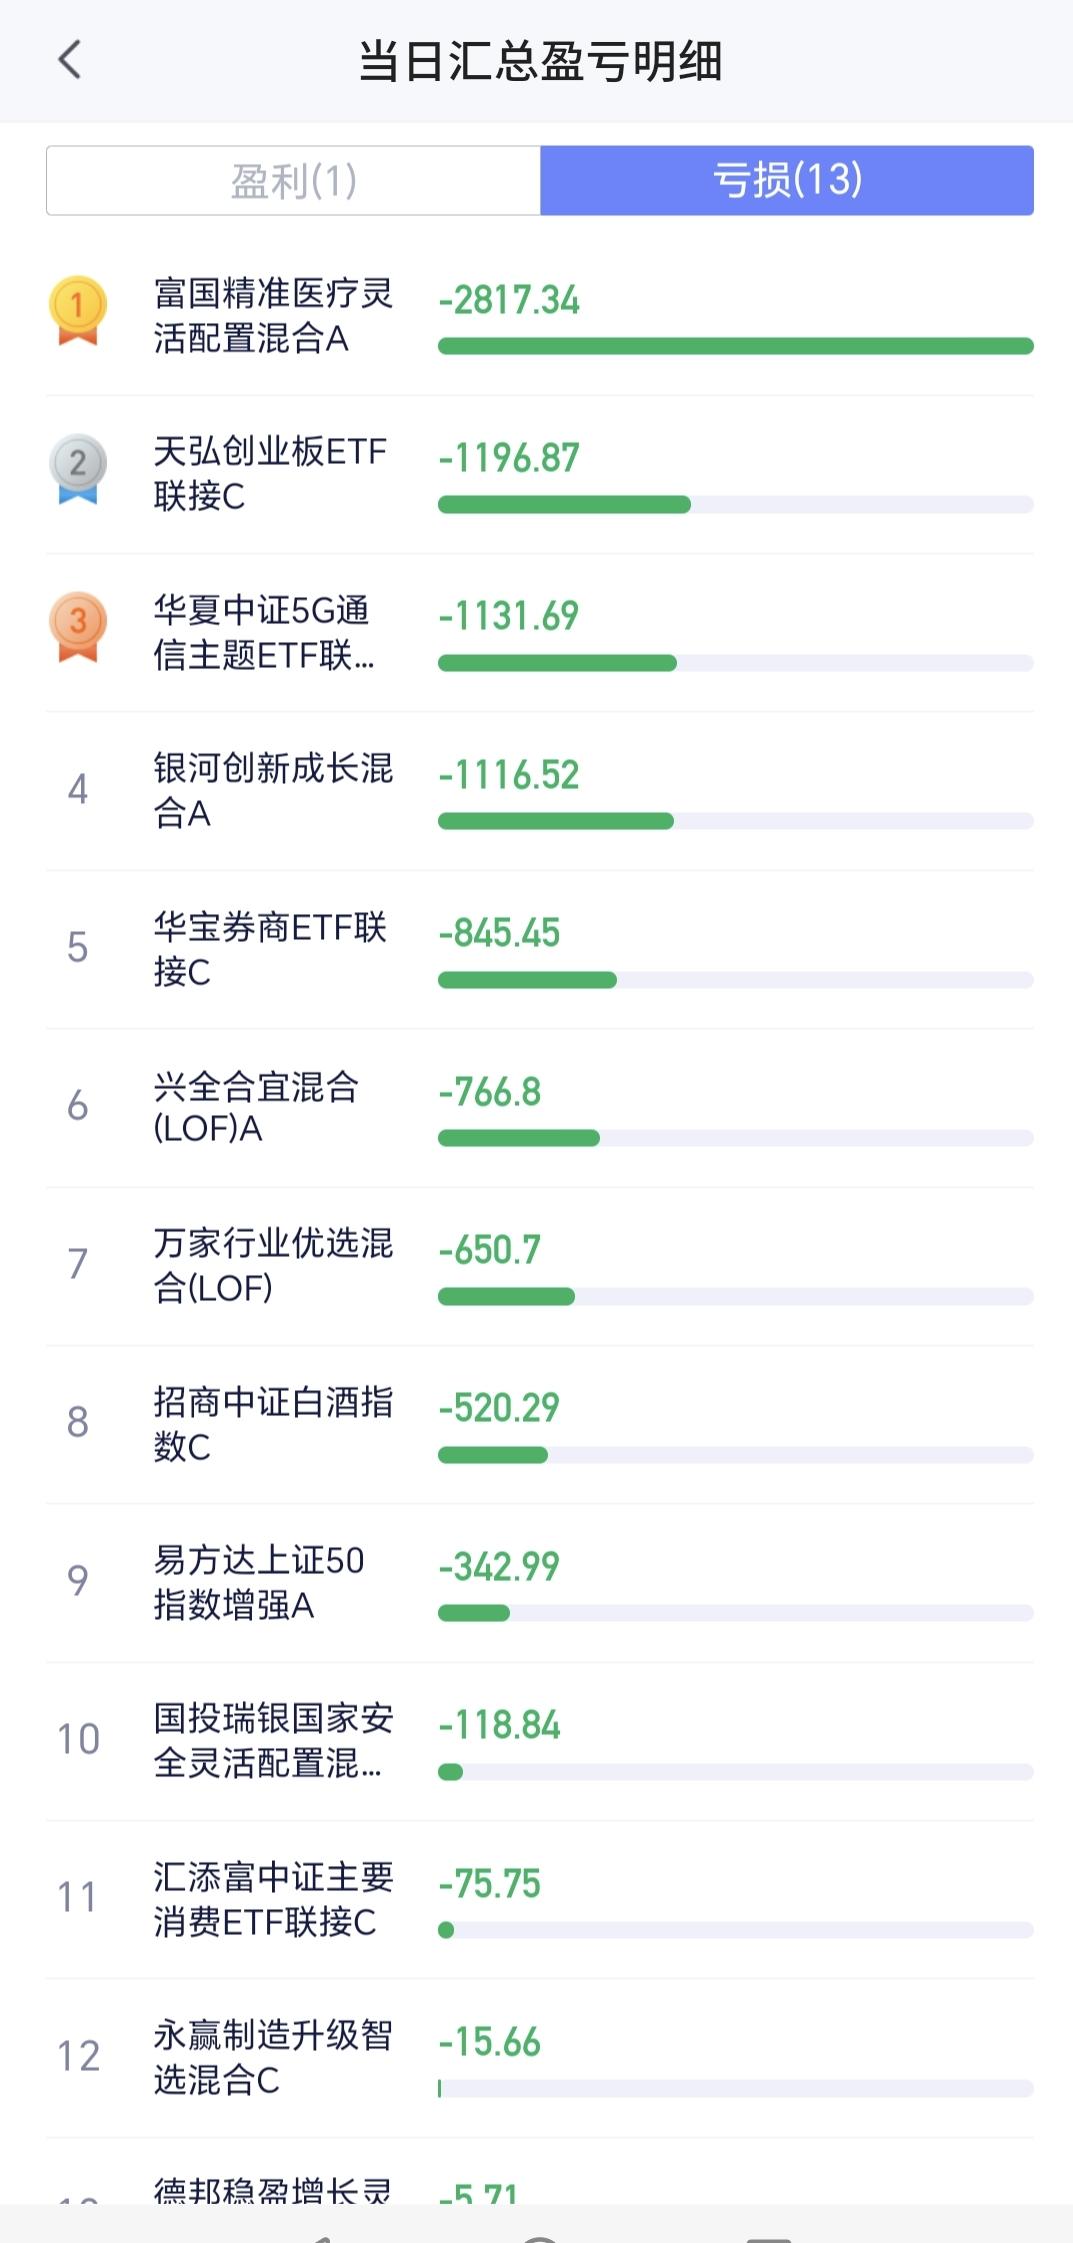Open 富国精准医疗灵活配置混合A fund
The height and width of the screenshot is (2243, 1073).
(272, 316)
